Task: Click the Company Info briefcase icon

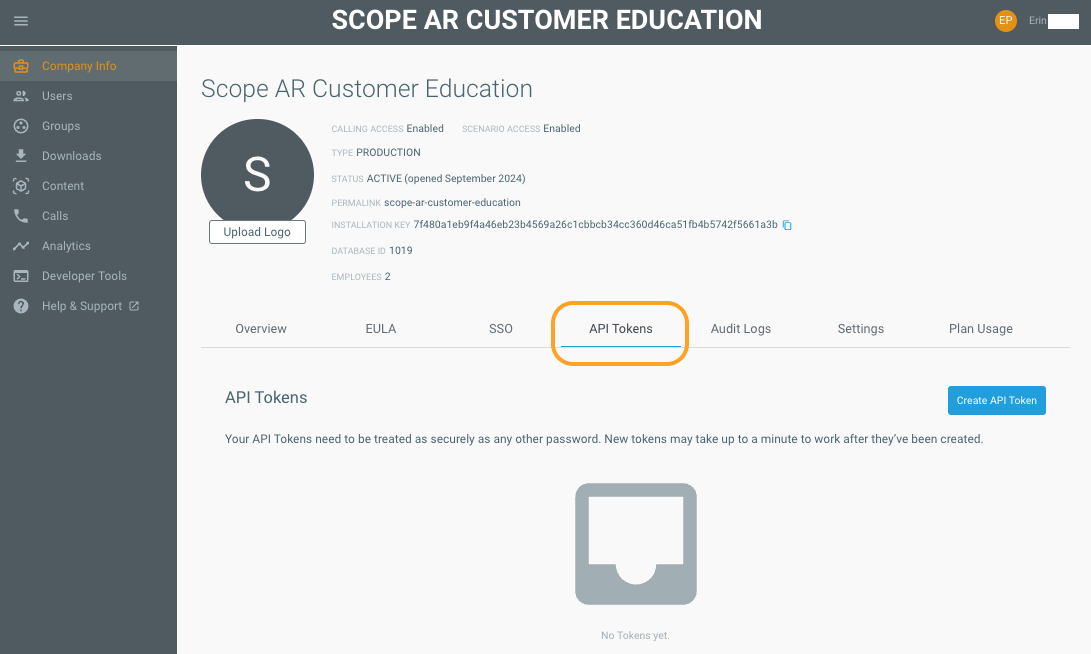Action: point(21,66)
